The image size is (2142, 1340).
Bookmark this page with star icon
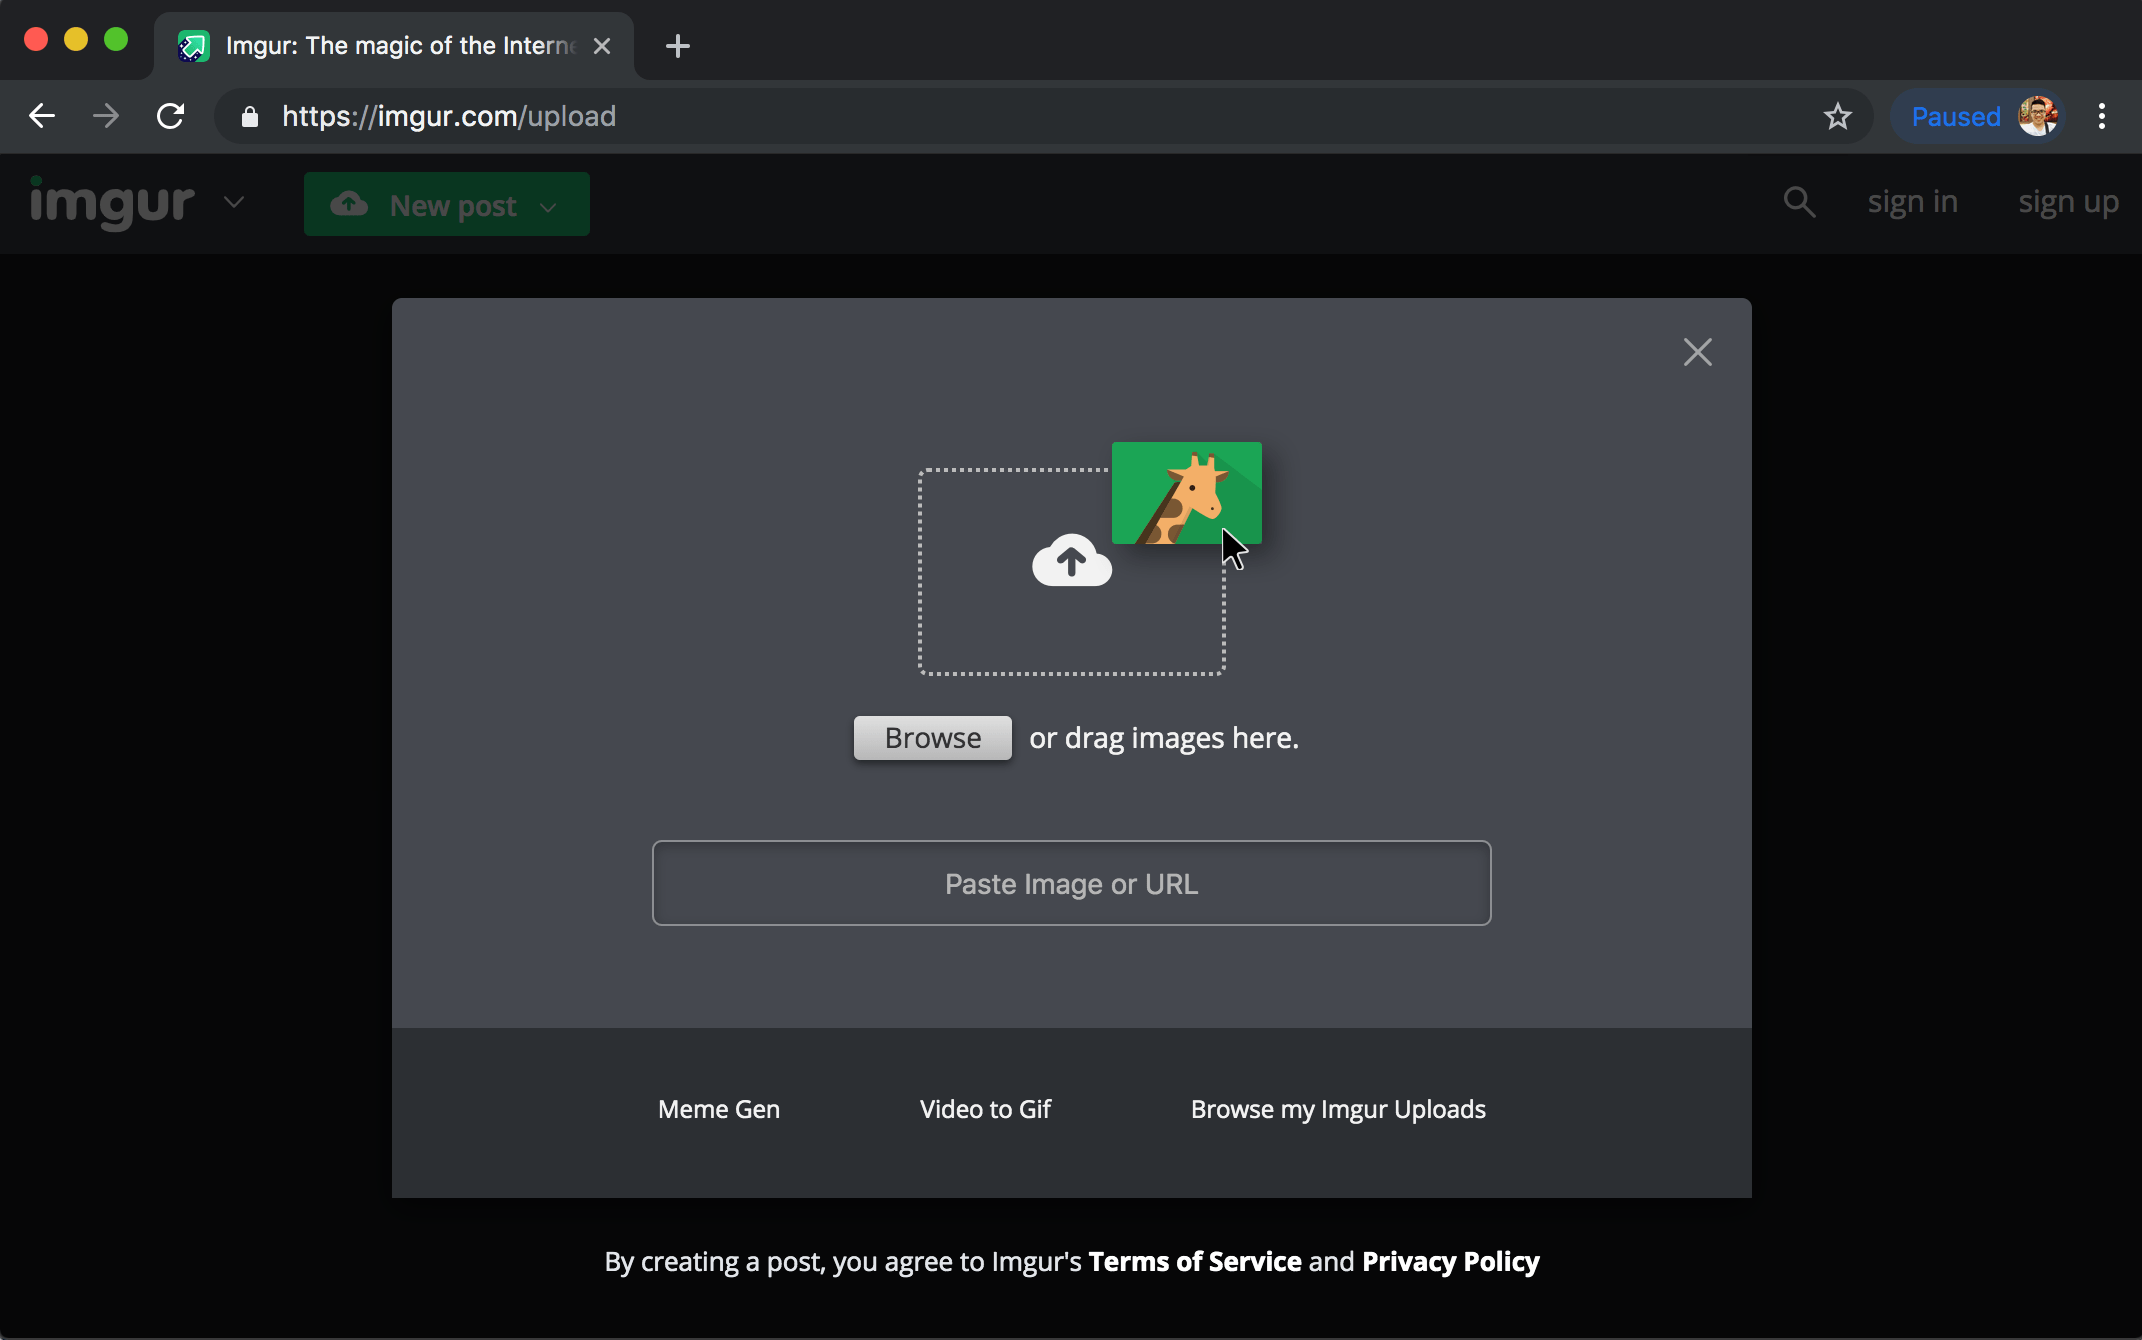point(1837,117)
